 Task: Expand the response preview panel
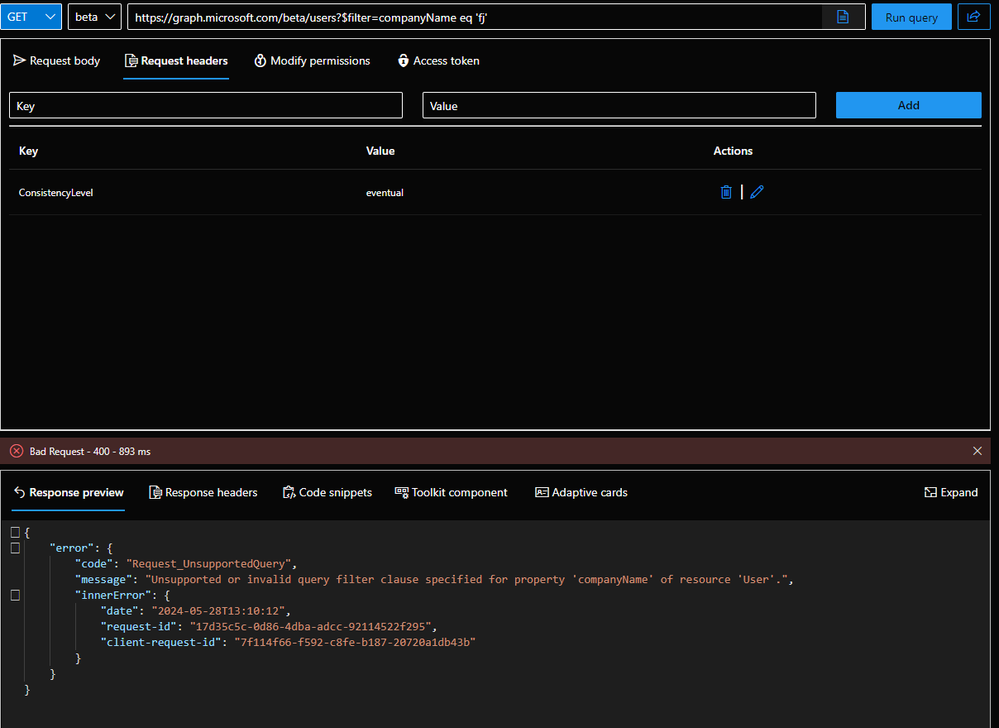[x=951, y=492]
